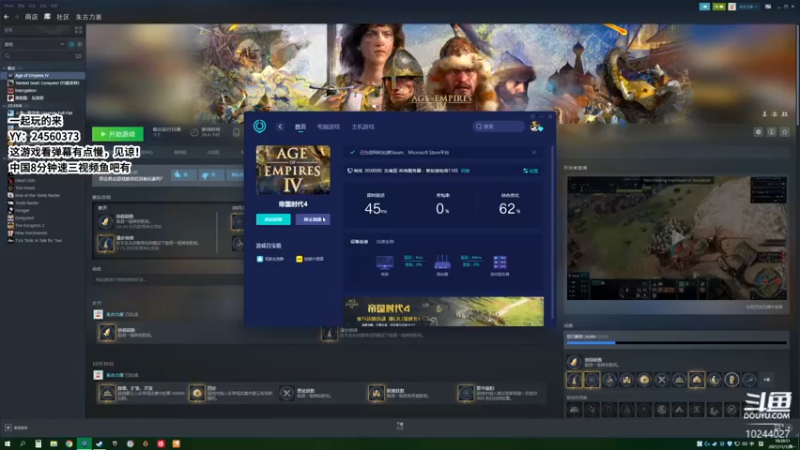Click the gold-framed house achievement icon
Viewport: 800px width, 450px height.
click(x=696, y=379)
